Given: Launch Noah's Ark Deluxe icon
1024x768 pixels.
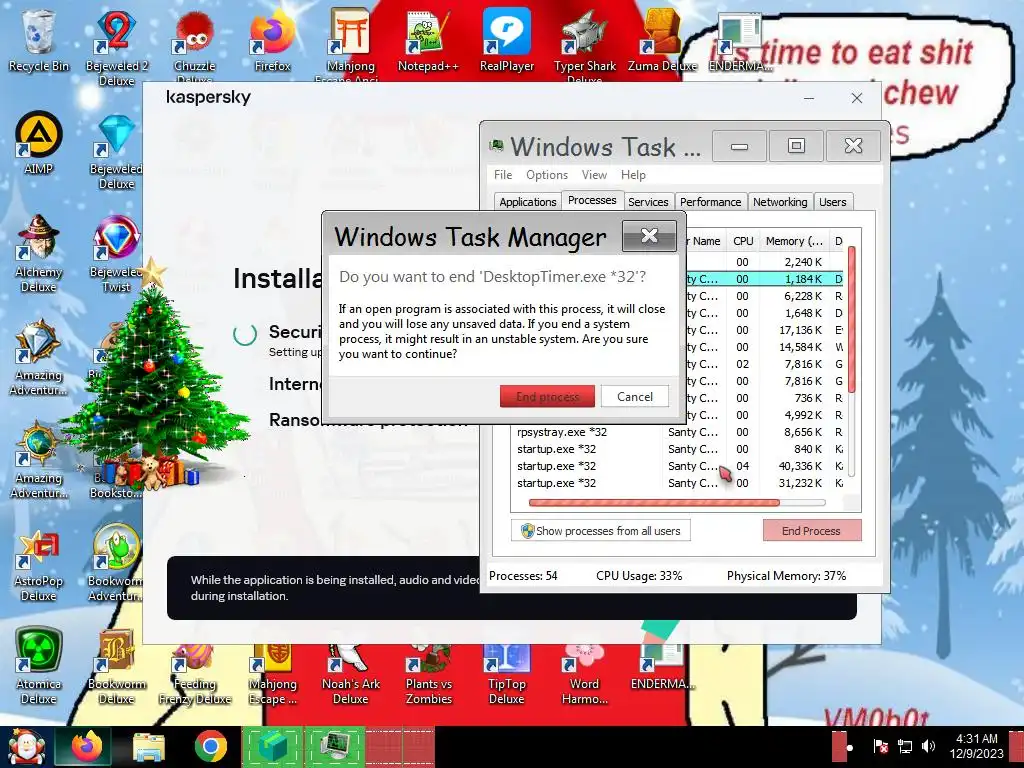Looking at the screenshot, I should 351,675.
